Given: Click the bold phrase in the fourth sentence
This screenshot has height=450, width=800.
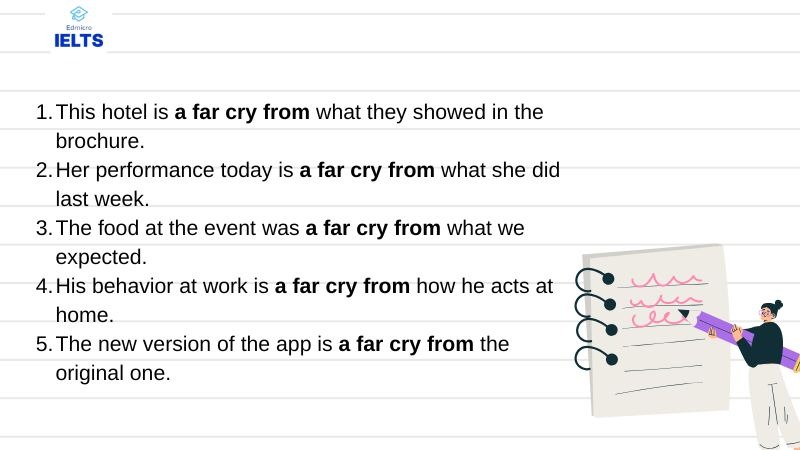Looking at the screenshot, I should (342, 286).
